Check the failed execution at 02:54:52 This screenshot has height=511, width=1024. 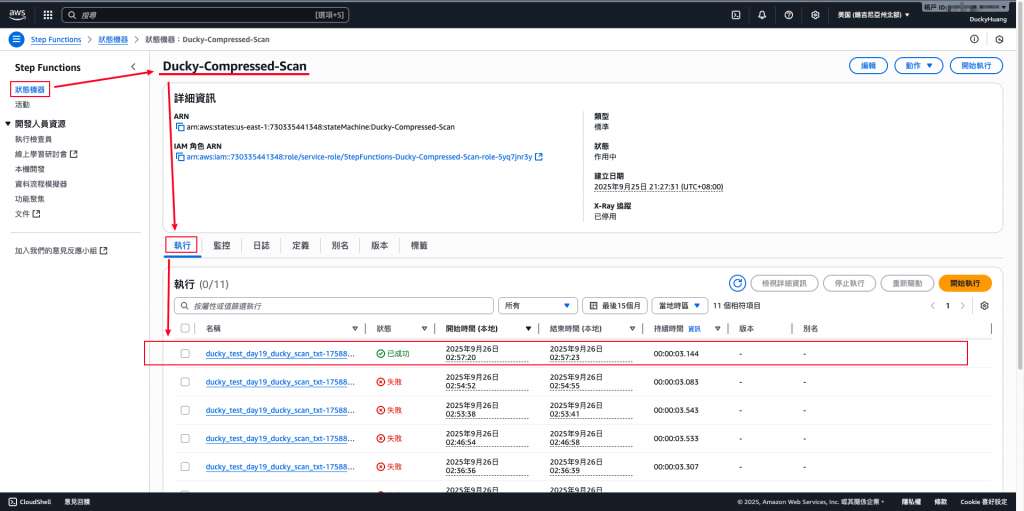coord(185,382)
